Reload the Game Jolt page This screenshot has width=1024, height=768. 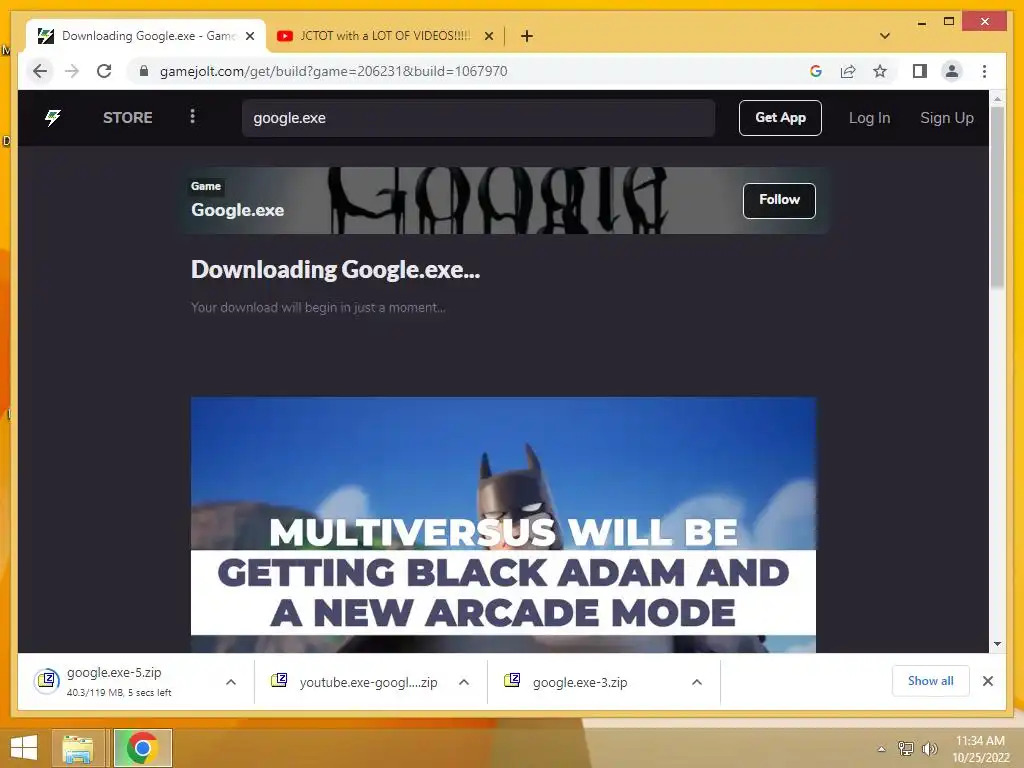[x=104, y=71]
